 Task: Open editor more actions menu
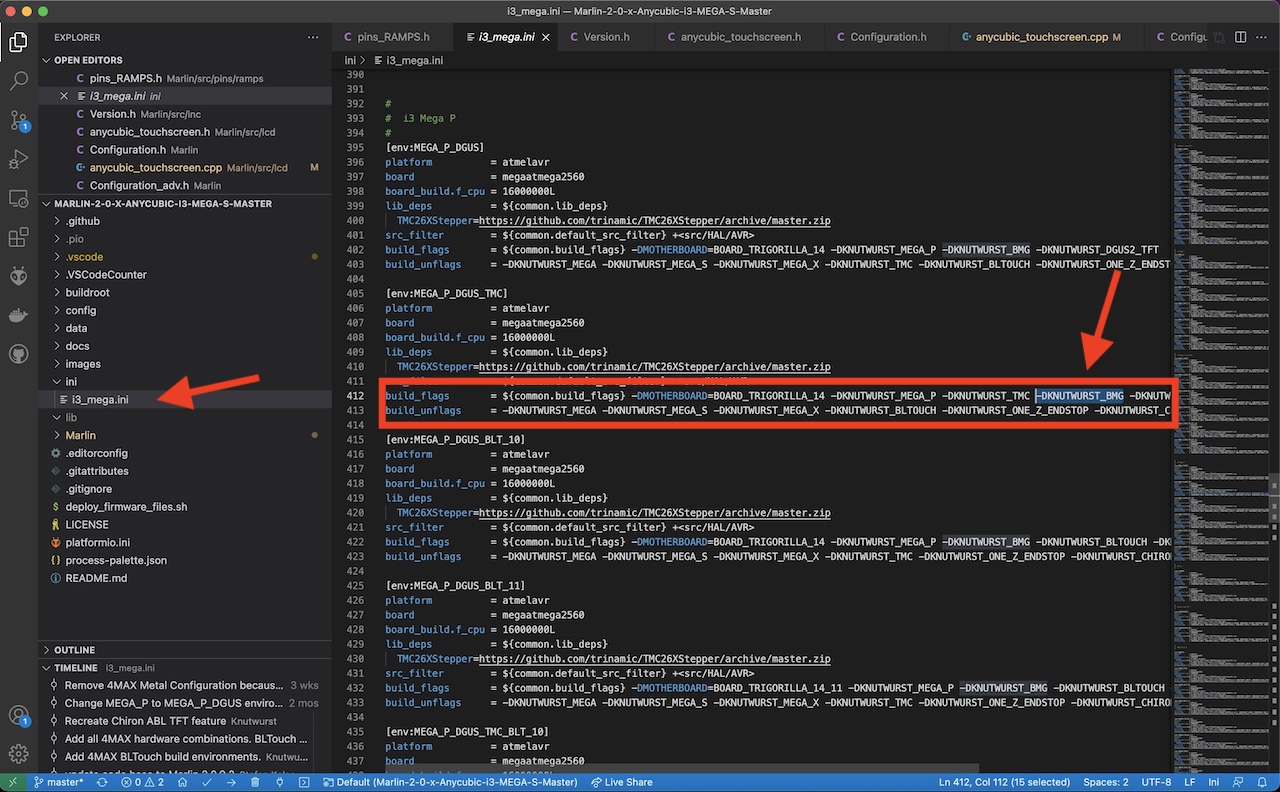coord(1262,37)
